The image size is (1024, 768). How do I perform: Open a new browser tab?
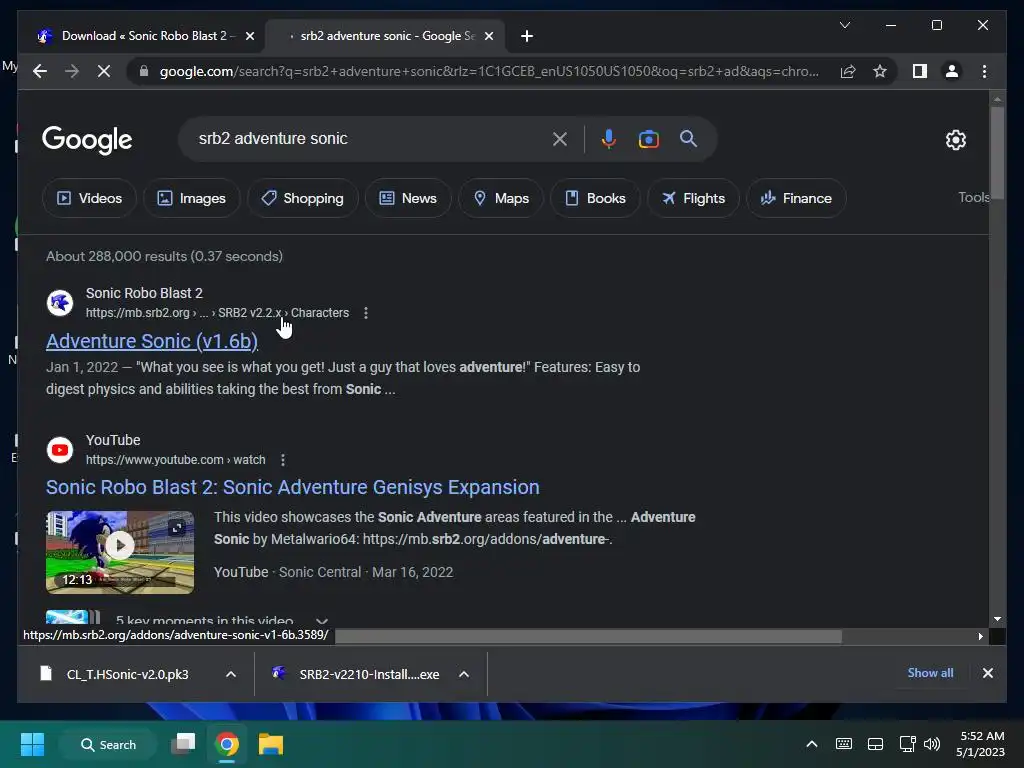point(527,36)
